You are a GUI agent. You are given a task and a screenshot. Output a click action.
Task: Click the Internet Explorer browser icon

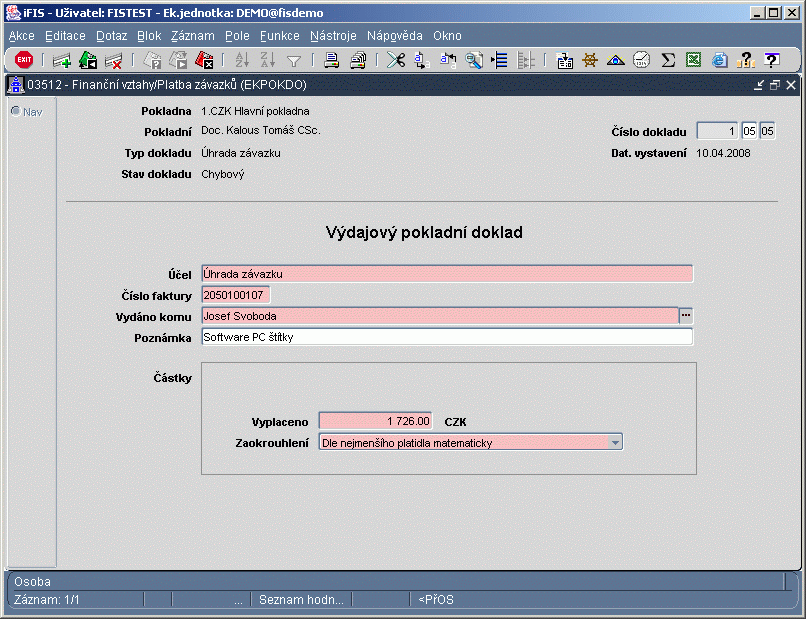click(719, 60)
